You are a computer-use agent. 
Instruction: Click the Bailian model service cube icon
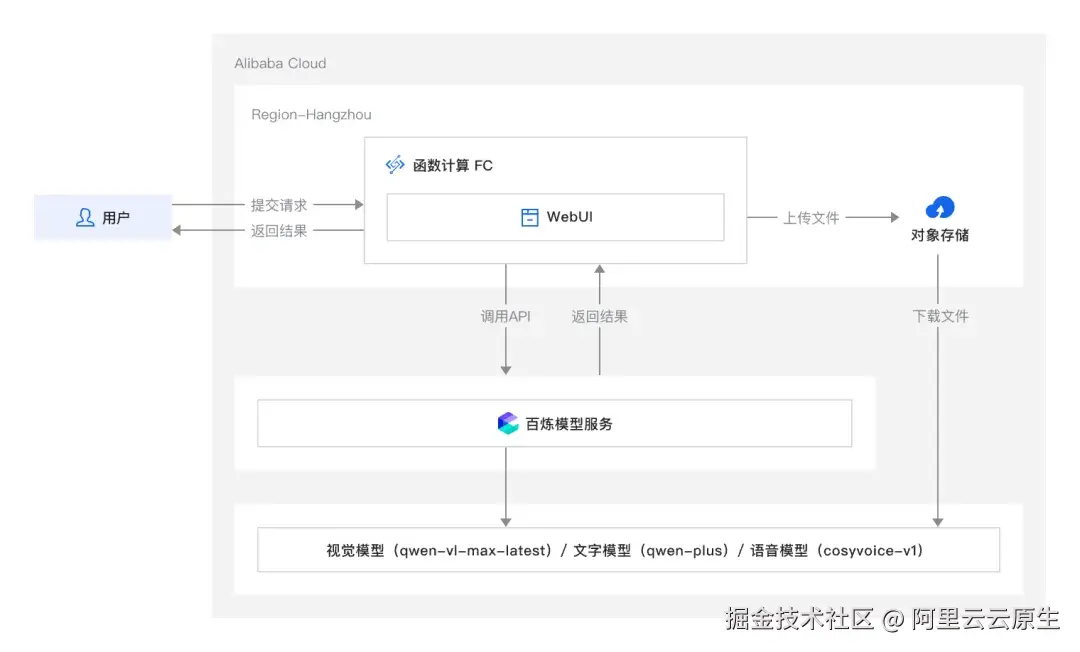tap(508, 423)
